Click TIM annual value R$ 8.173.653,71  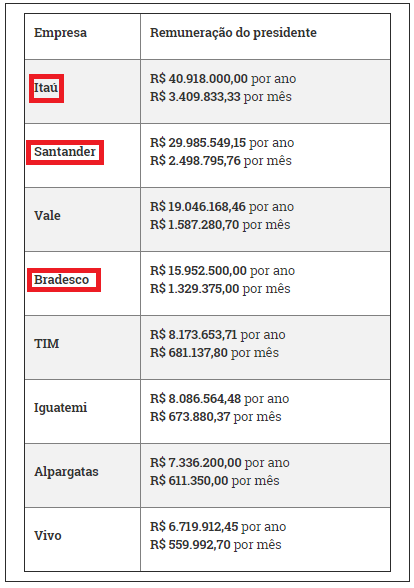(x=194, y=334)
